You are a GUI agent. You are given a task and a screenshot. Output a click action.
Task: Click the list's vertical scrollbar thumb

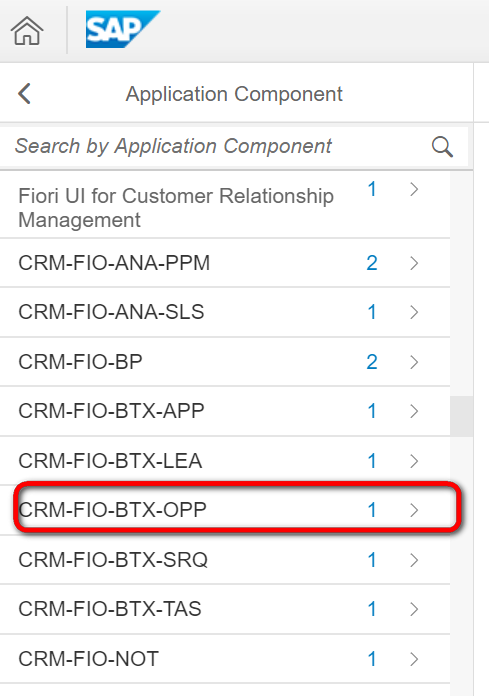coord(461,416)
